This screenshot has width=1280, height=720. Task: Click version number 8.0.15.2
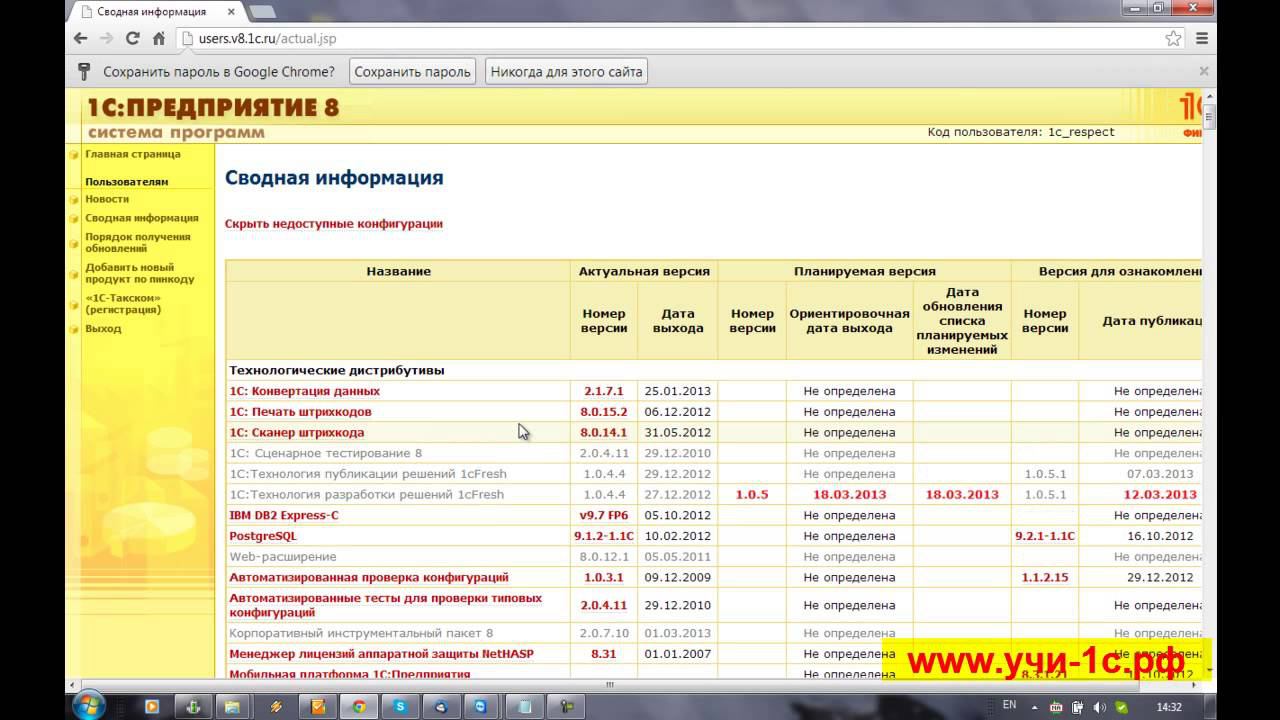click(x=604, y=412)
